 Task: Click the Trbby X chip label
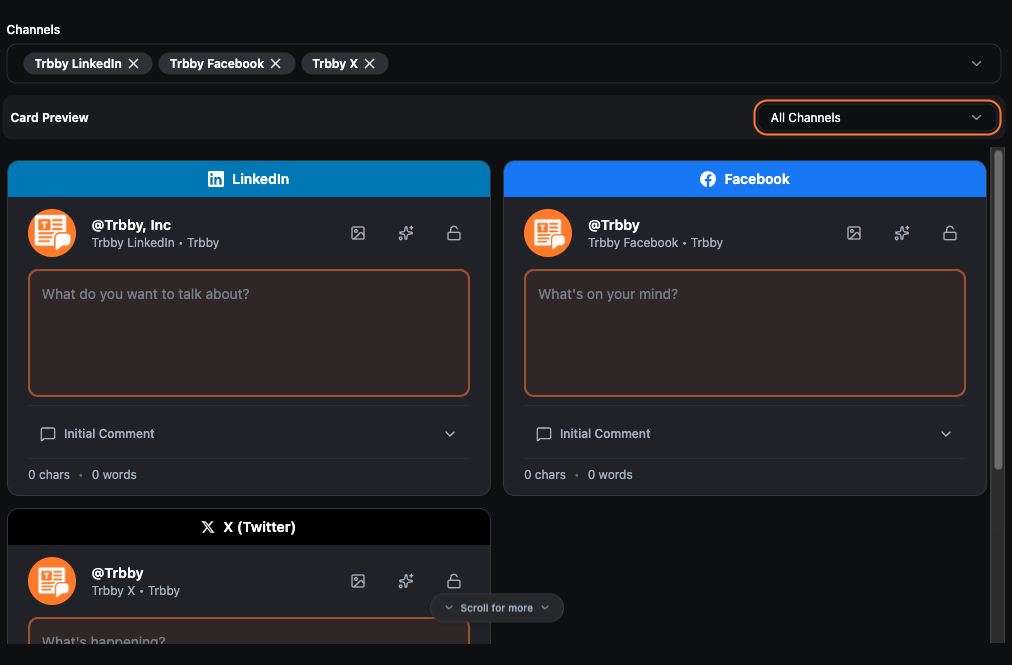click(x=335, y=63)
